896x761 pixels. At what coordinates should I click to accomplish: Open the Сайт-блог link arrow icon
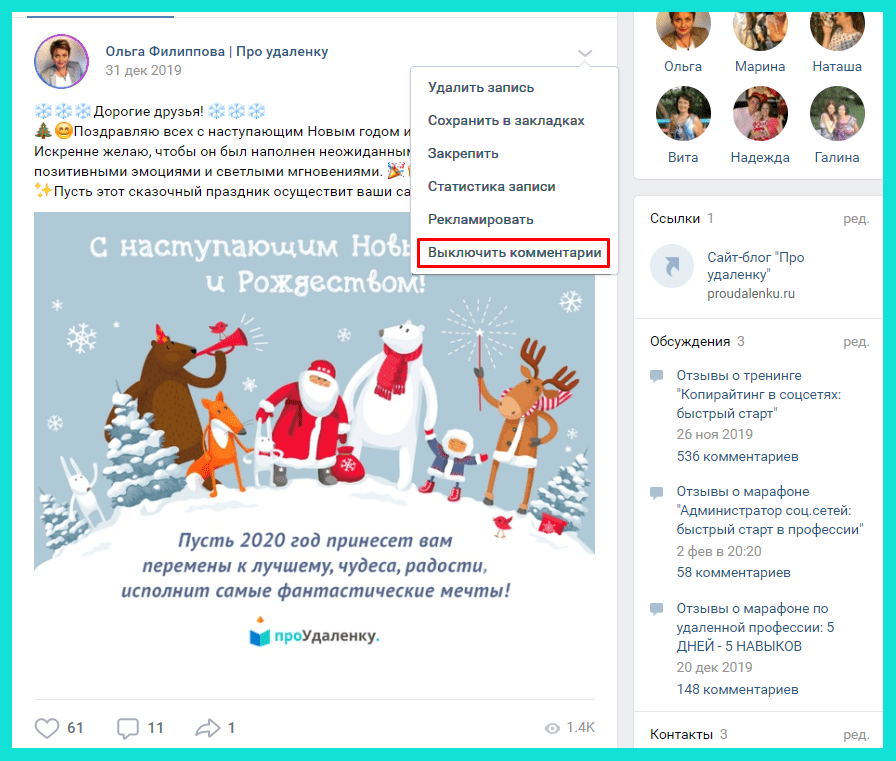coord(673,266)
